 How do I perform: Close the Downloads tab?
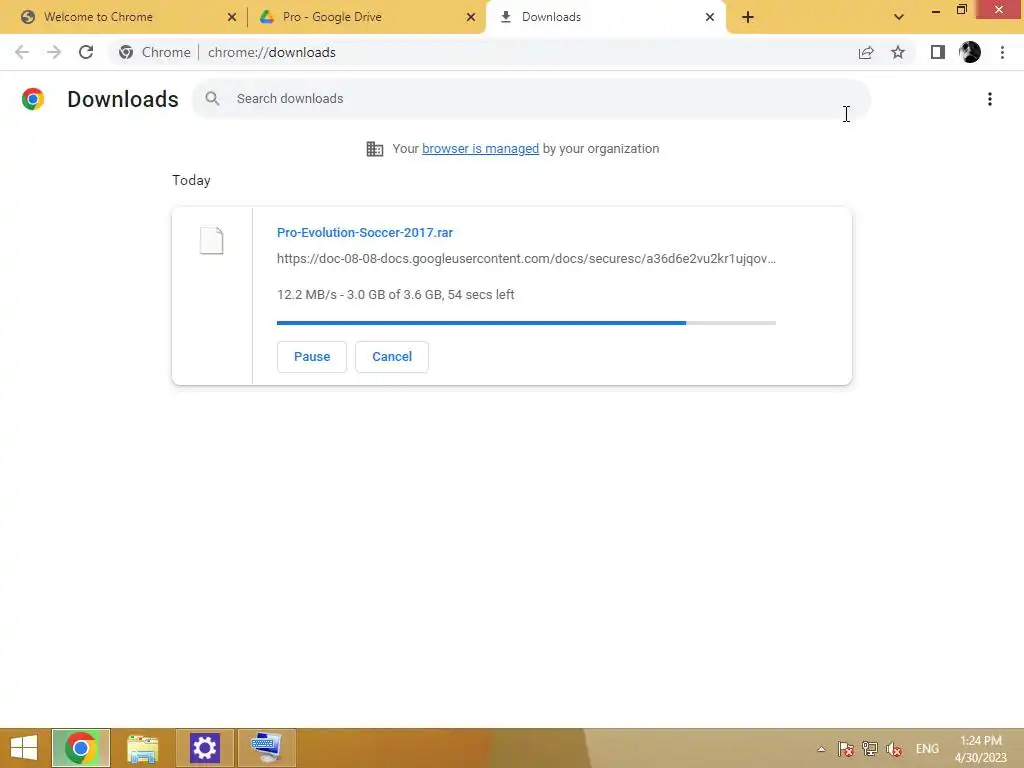click(x=710, y=17)
